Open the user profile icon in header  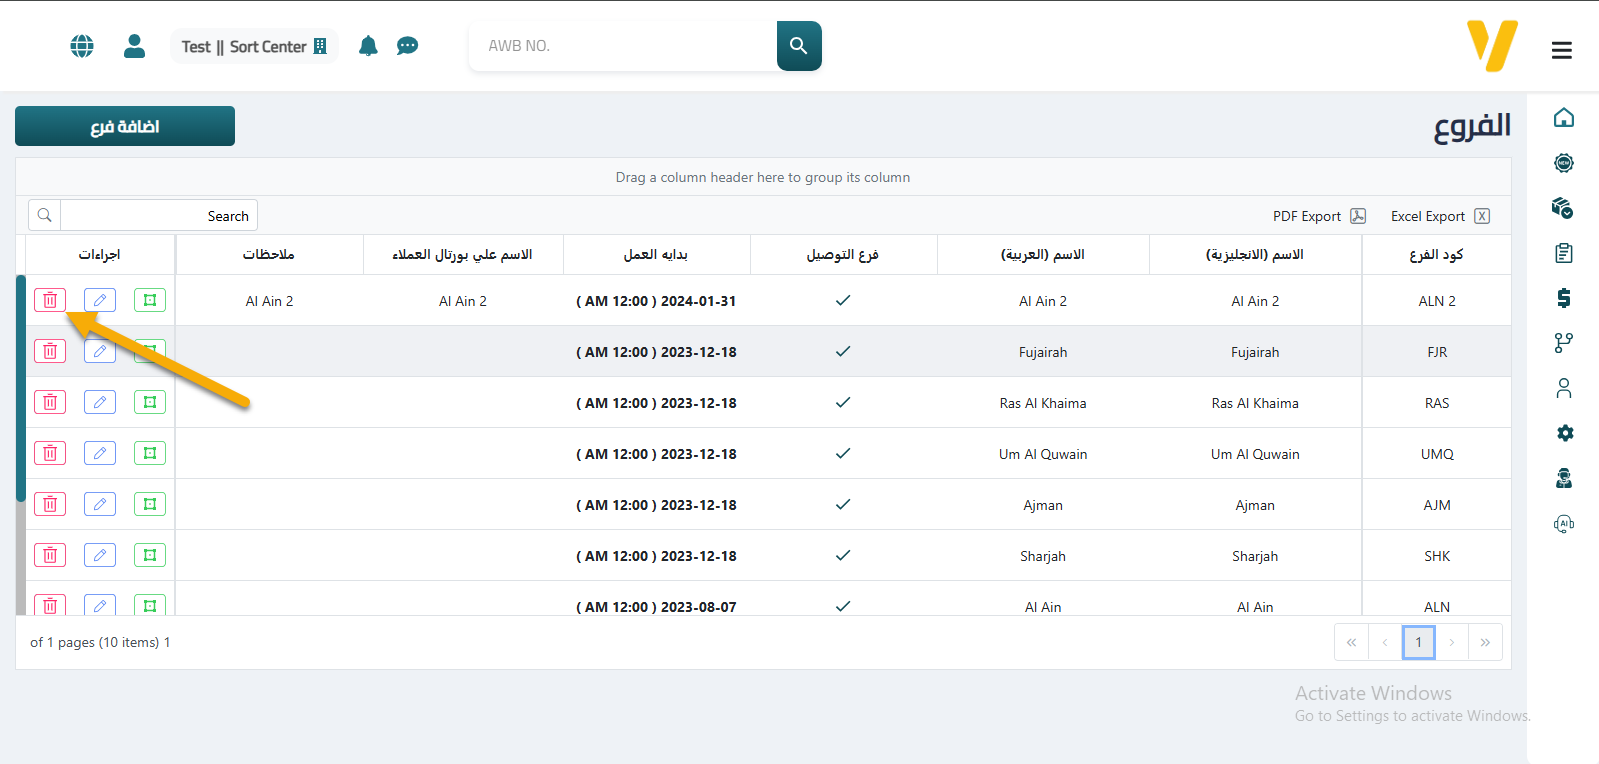pyautogui.click(x=134, y=46)
